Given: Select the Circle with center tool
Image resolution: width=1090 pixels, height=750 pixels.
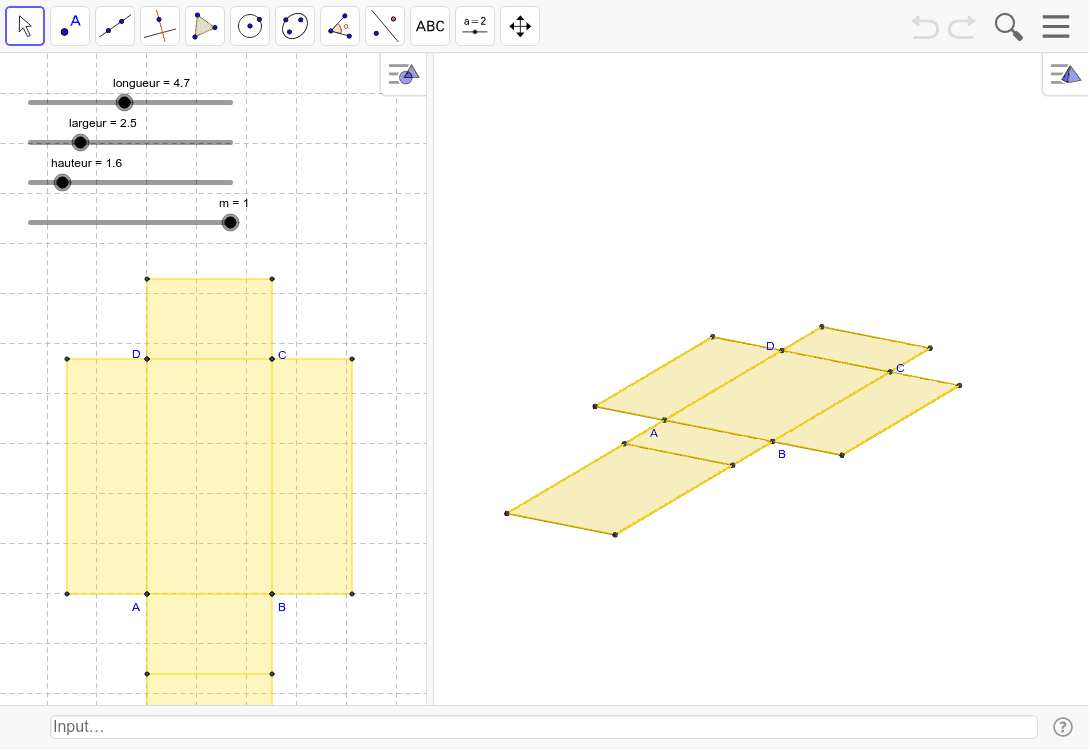Looking at the screenshot, I should coord(250,26).
